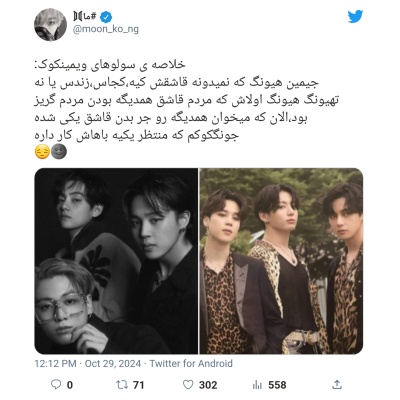The image size is (400, 400).
Task: Open the view analytics bars icon
Action: [257, 385]
